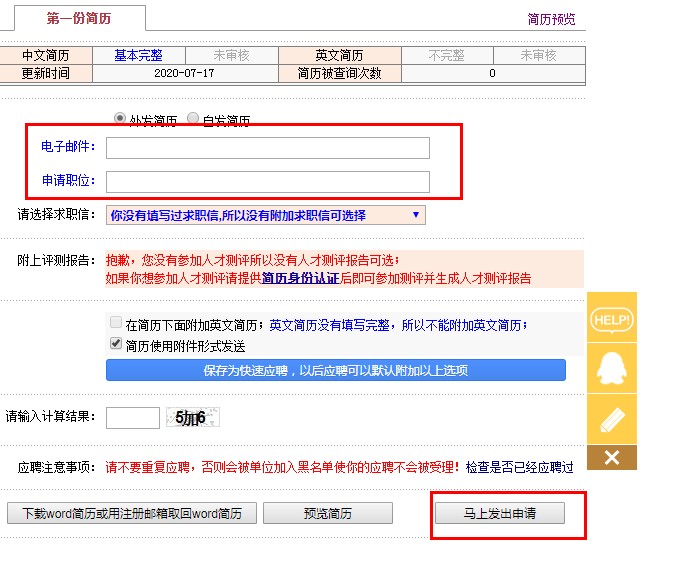Click the 保存为快速应聘 blue button
The image size is (677, 565).
[335, 370]
